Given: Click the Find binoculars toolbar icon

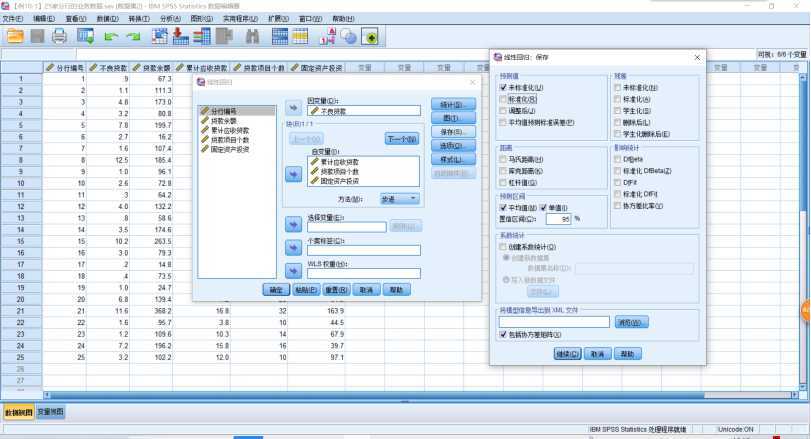Looking at the screenshot, I should 252,36.
